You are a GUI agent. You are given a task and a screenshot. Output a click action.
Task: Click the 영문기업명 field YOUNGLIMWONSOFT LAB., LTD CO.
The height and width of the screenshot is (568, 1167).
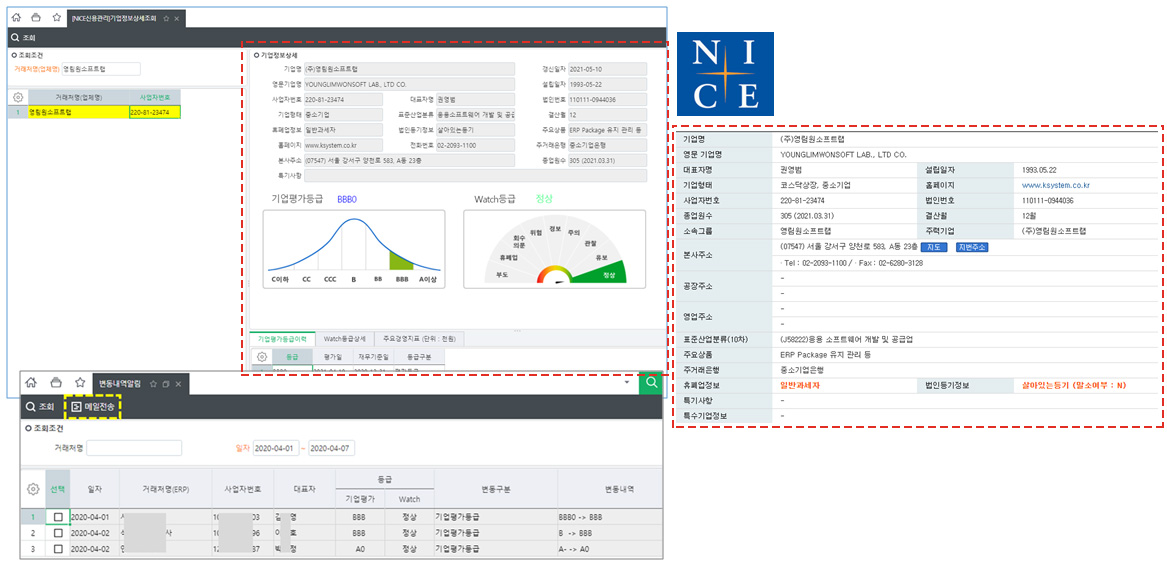(409, 84)
